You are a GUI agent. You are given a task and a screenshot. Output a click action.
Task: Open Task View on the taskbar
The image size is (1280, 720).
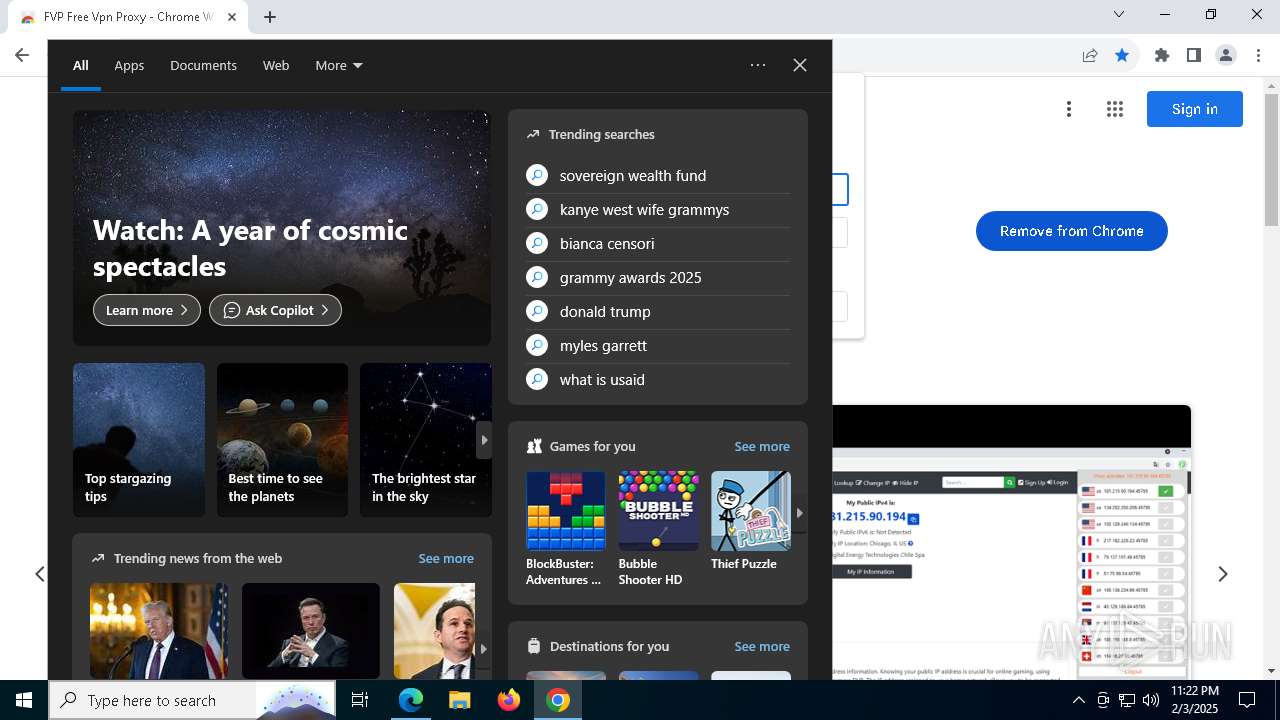point(360,700)
